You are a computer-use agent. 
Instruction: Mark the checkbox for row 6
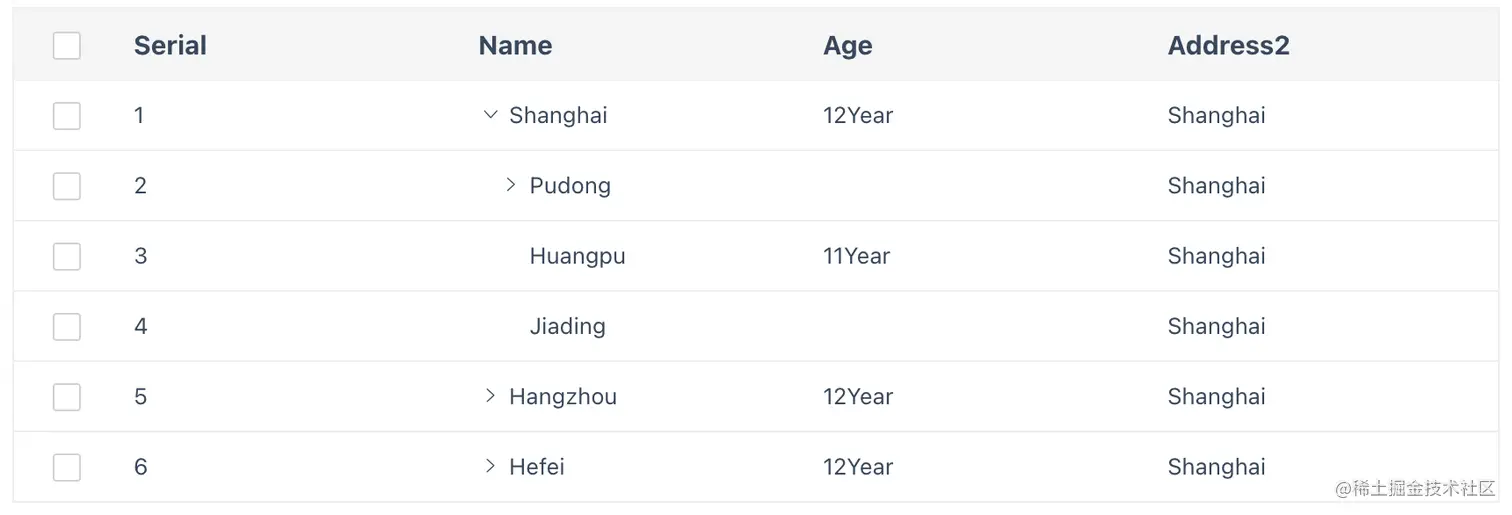tap(67, 466)
